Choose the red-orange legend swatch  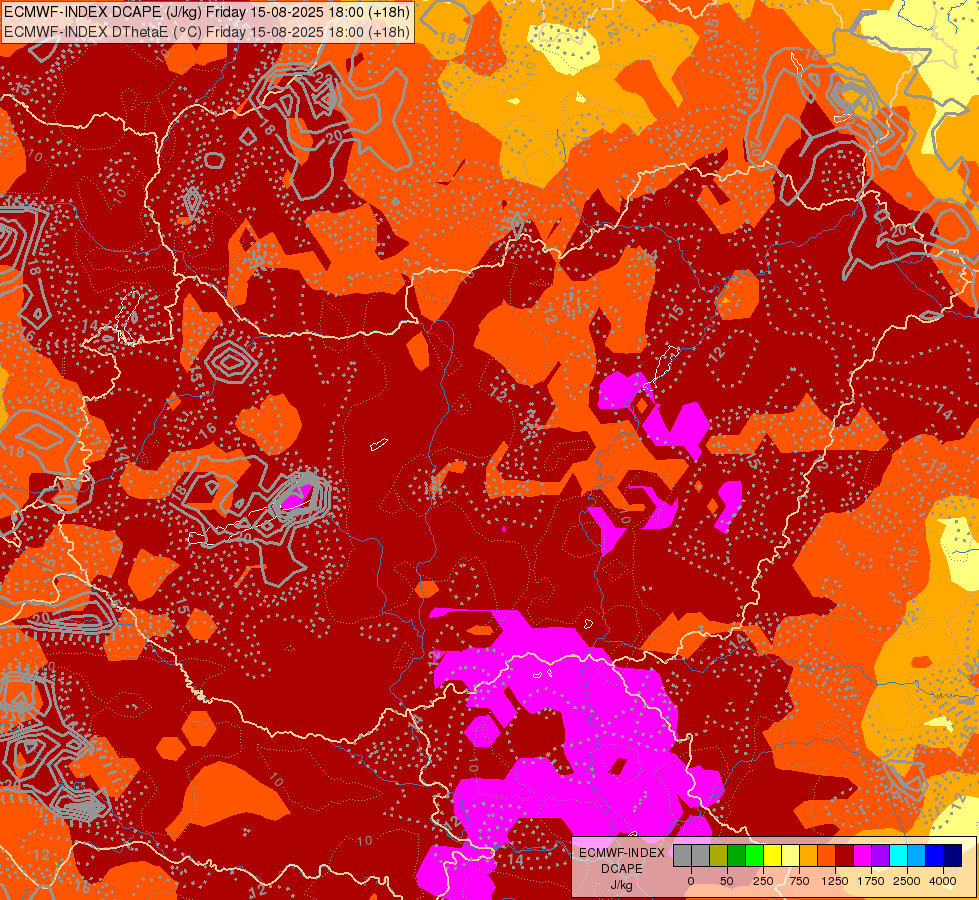point(827,855)
